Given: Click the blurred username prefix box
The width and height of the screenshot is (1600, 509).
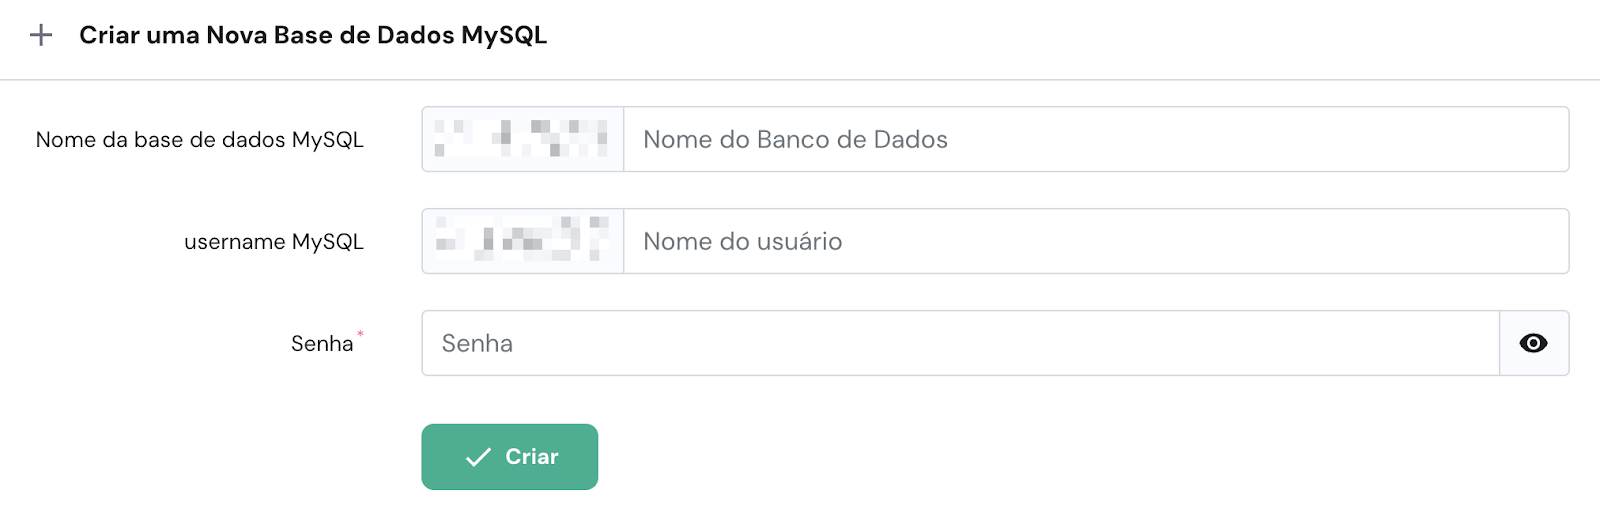Looking at the screenshot, I should (523, 242).
